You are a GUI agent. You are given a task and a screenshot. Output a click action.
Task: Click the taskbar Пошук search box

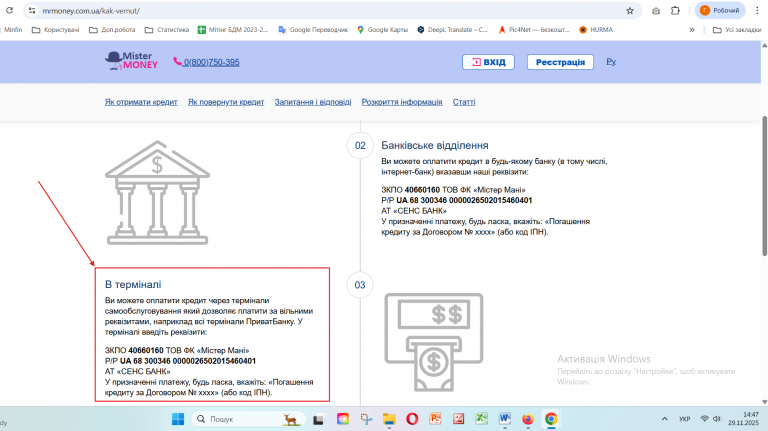[249, 419]
